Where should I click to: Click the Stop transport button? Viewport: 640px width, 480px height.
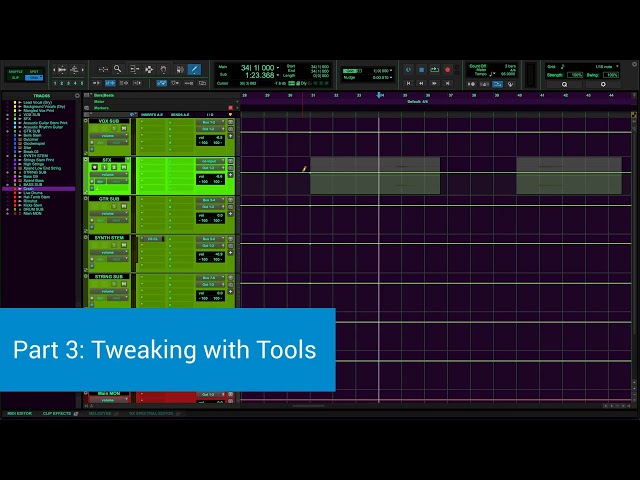point(422,70)
